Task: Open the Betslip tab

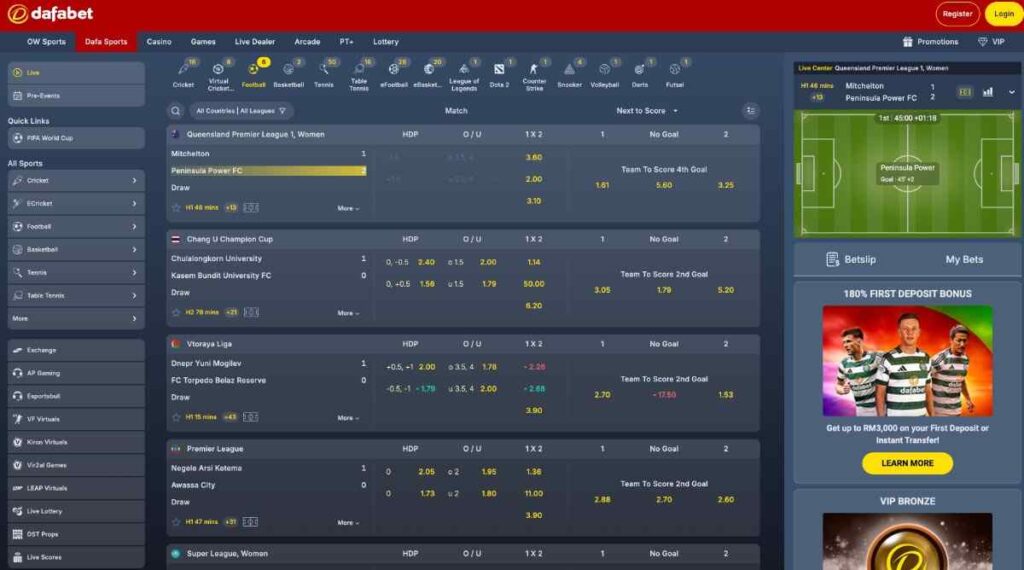Action: tap(851, 260)
